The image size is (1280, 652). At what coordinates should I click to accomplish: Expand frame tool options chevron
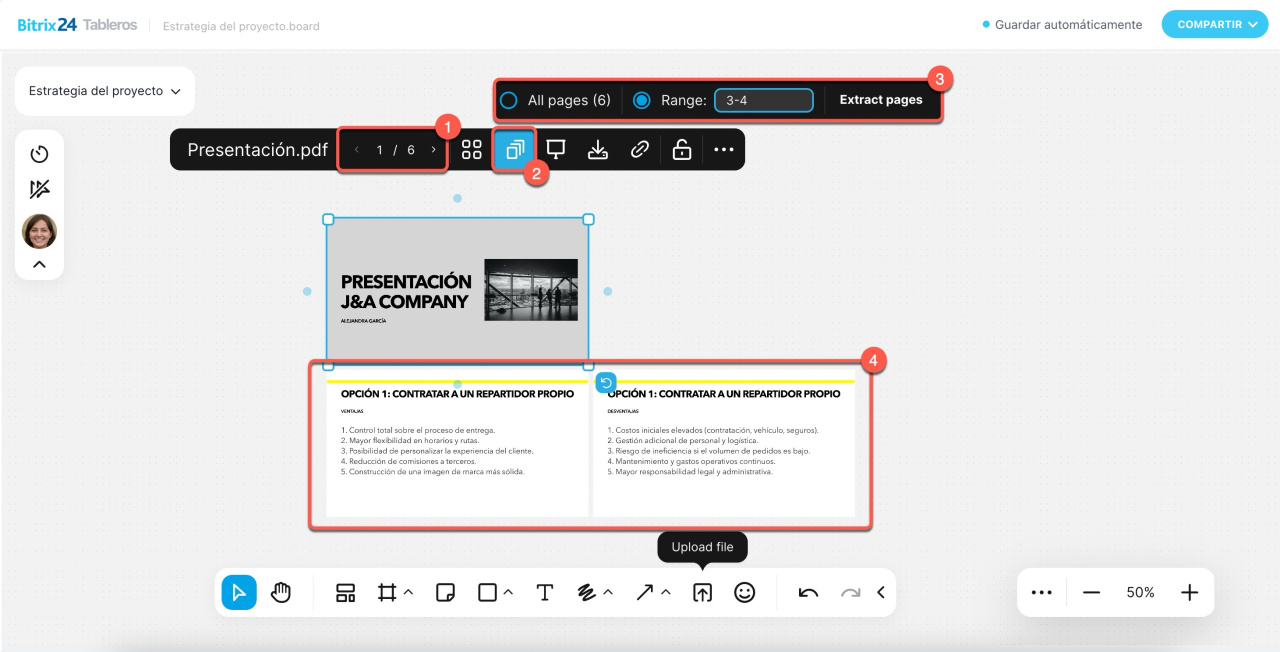click(x=408, y=593)
